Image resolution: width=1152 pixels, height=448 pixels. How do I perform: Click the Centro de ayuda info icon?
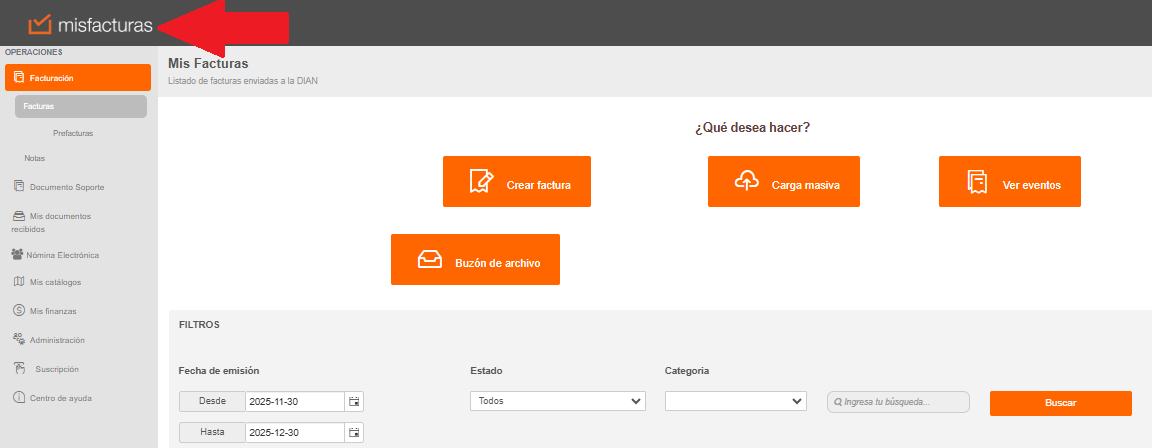click(19, 397)
